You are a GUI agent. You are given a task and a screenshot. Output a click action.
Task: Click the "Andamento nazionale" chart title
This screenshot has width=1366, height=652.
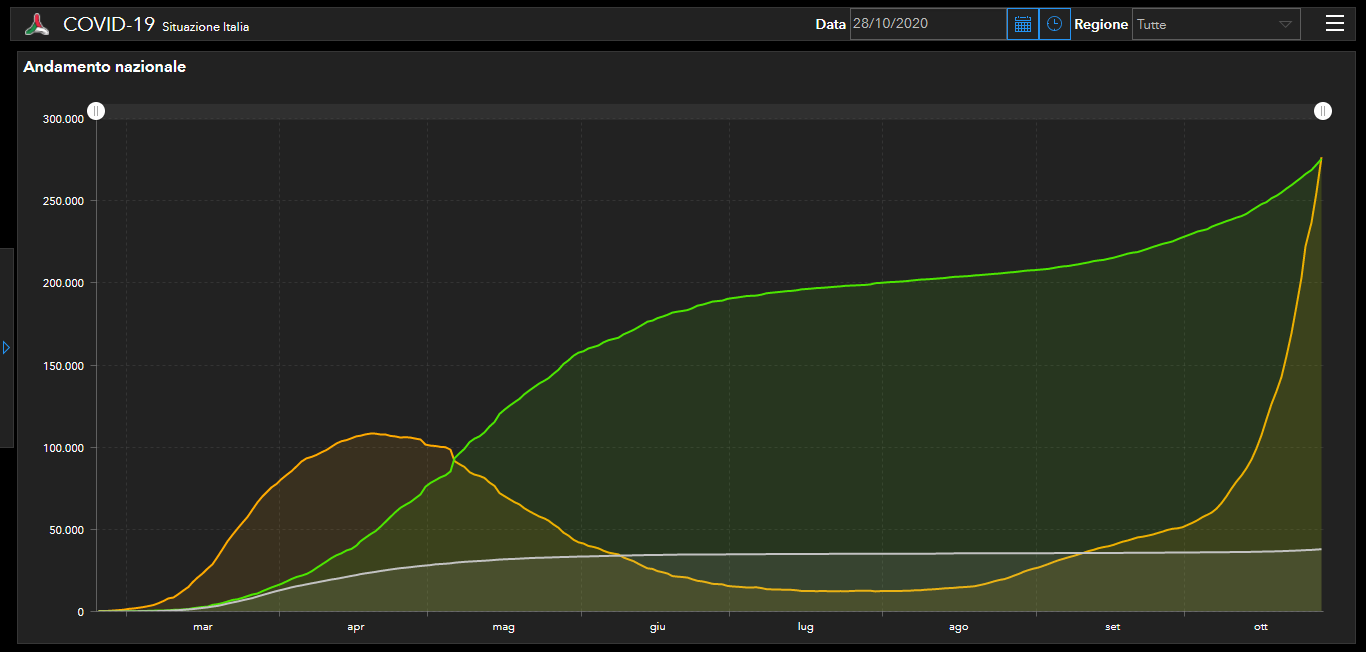[x=104, y=67]
